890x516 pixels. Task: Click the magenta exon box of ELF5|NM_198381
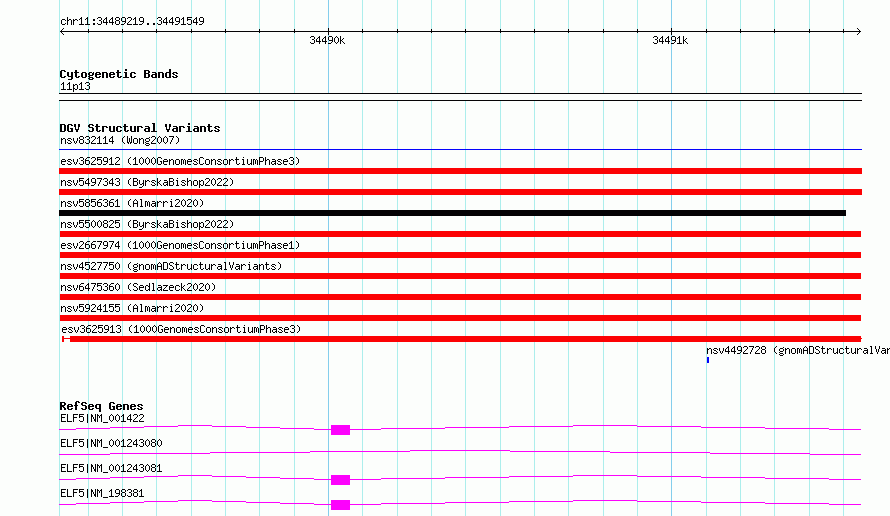coord(341,505)
